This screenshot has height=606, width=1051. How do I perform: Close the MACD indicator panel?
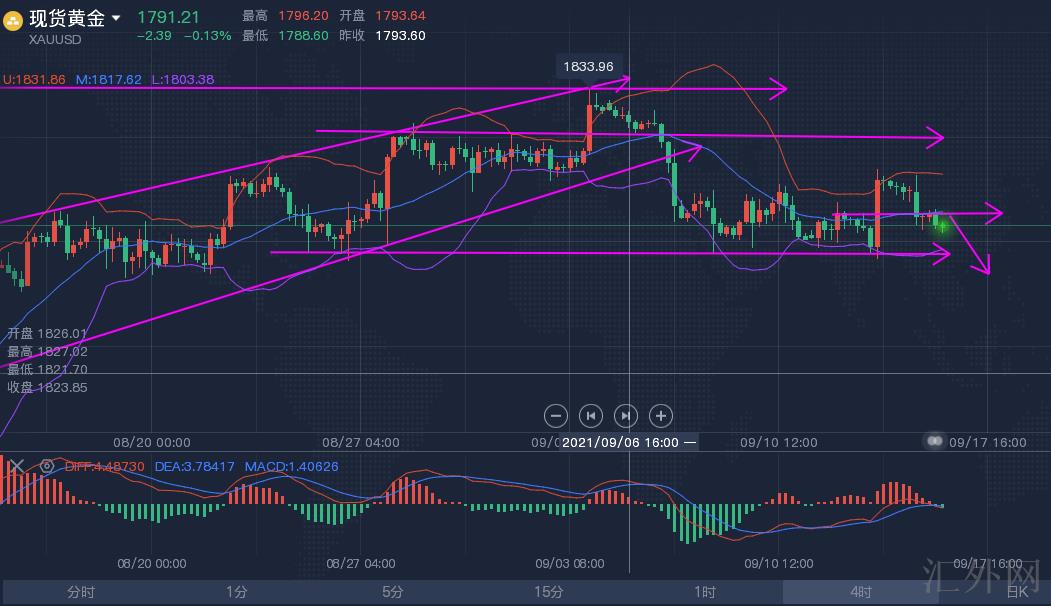tap(15, 466)
